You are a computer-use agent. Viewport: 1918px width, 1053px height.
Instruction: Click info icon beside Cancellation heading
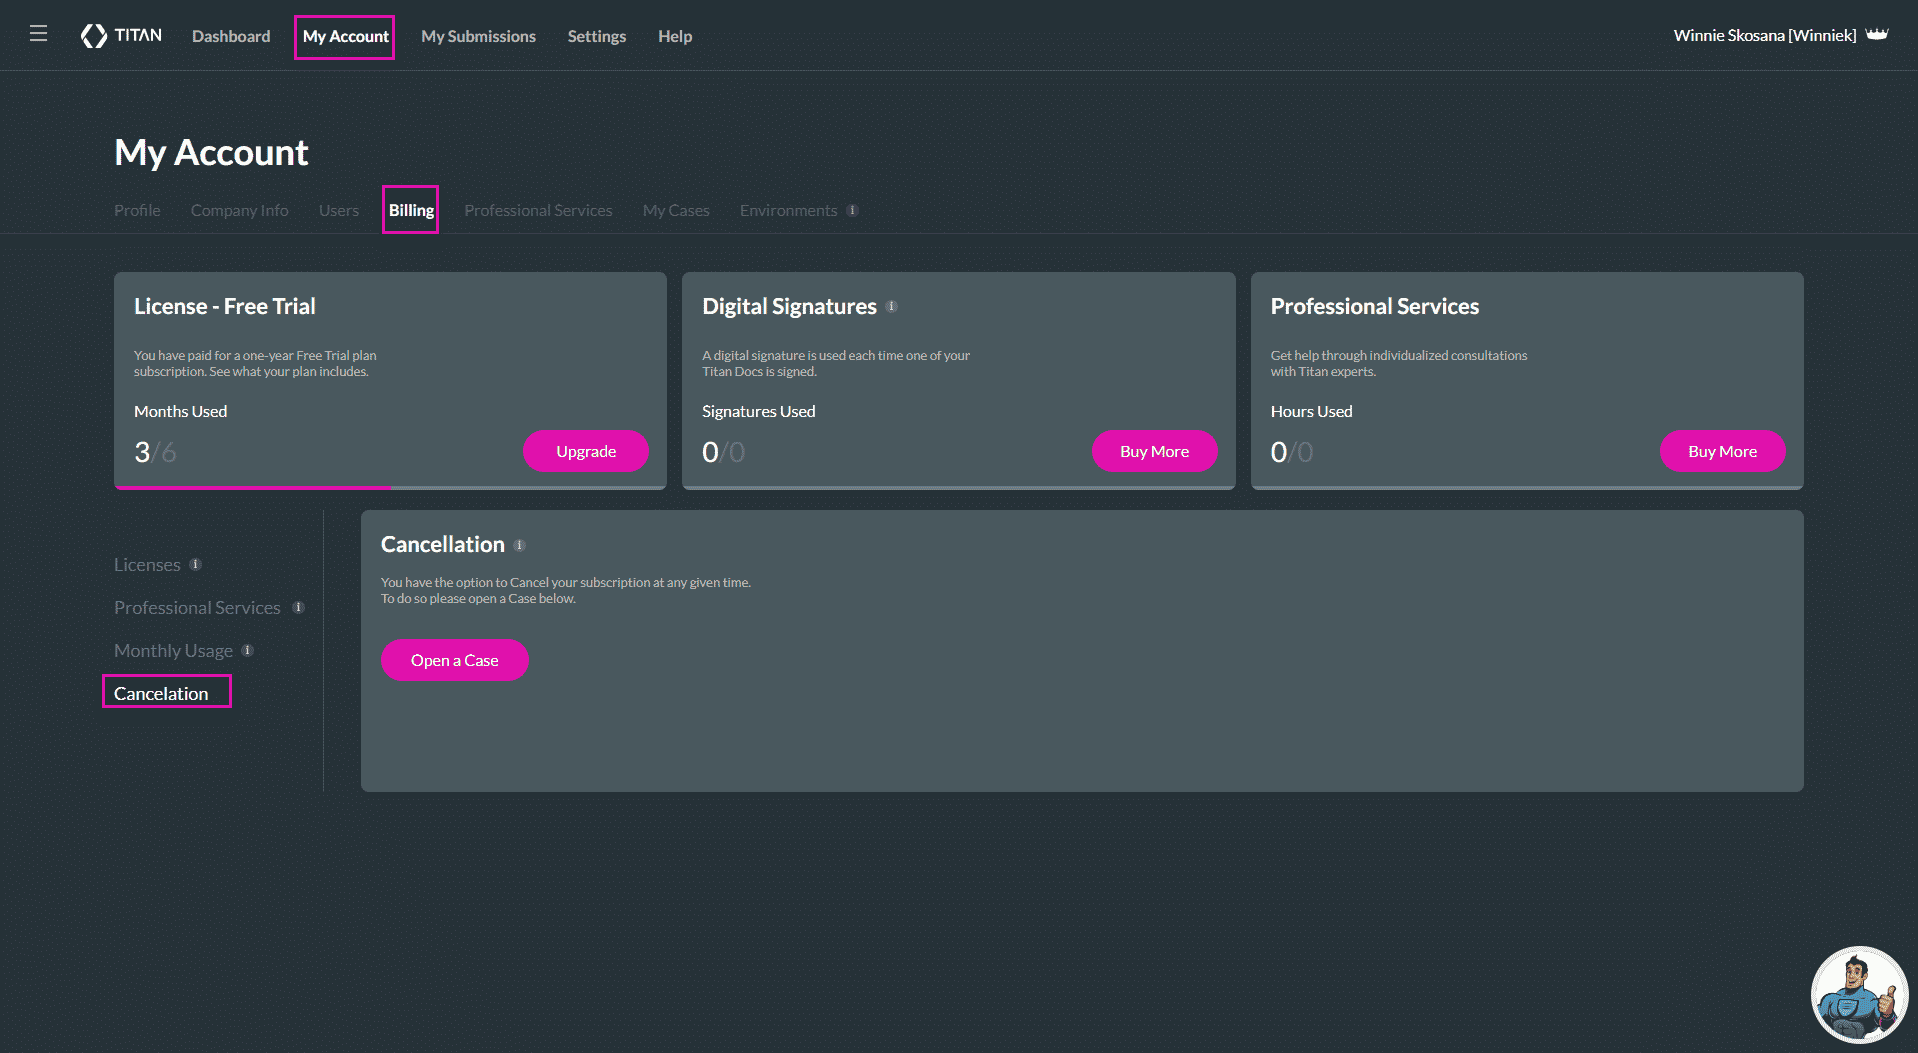519,545
